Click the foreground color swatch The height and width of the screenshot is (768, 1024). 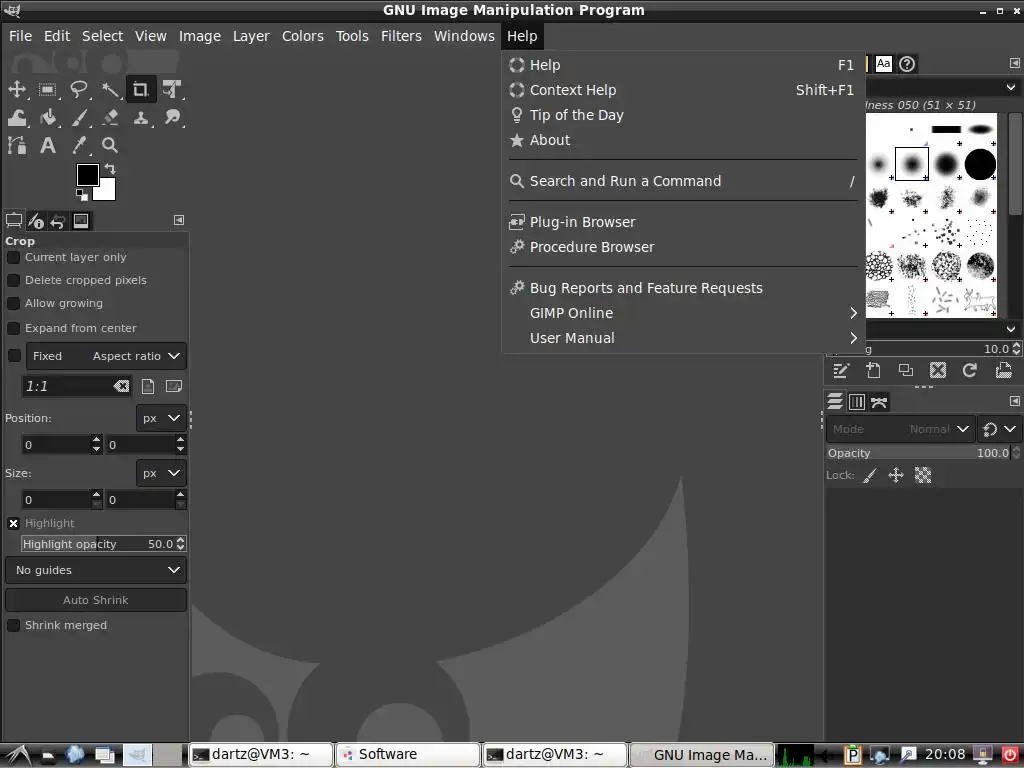point(88,175)
